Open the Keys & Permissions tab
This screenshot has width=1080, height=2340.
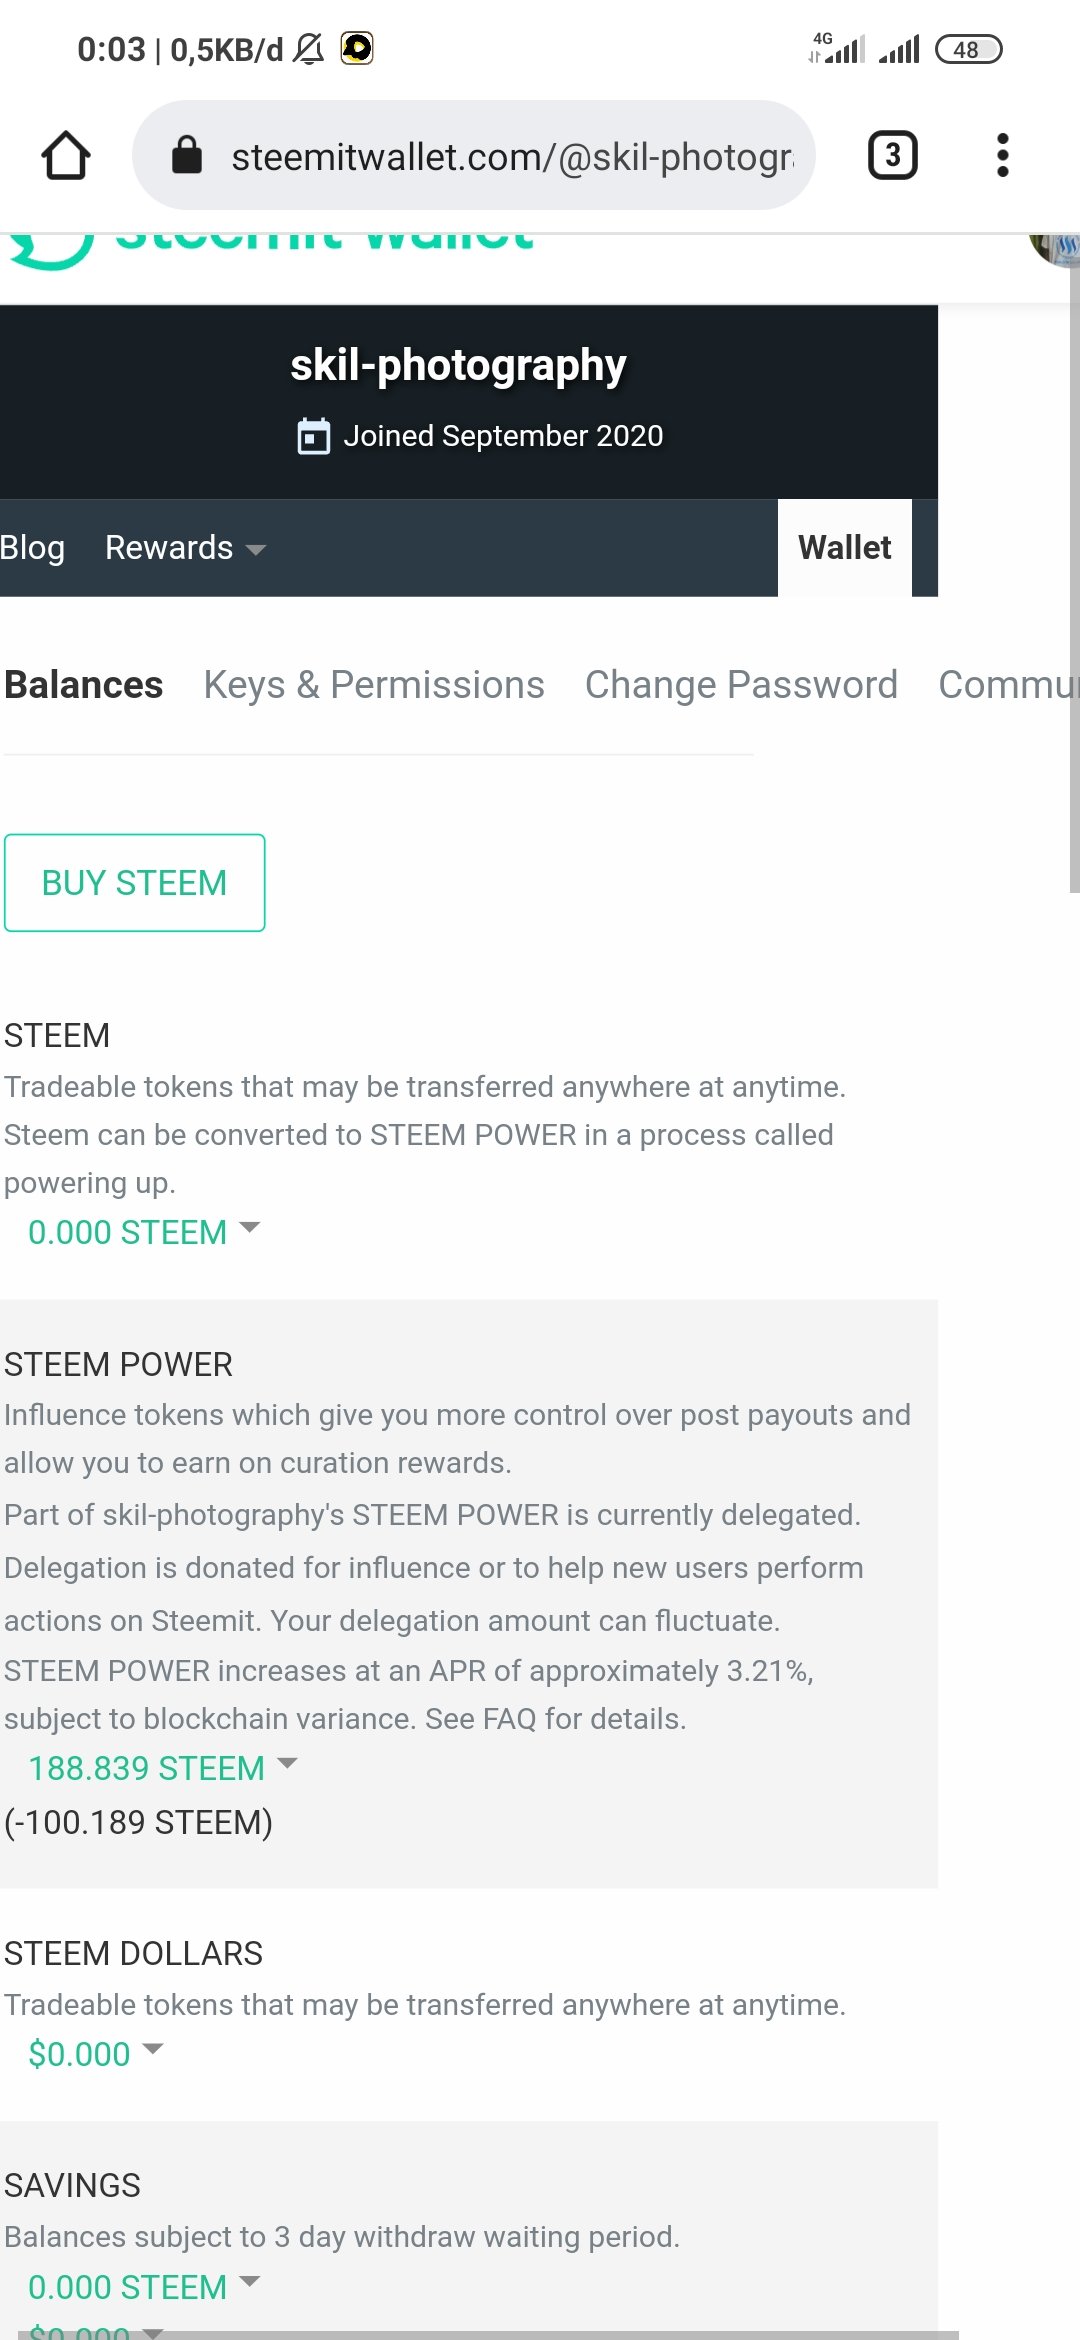pos(374,685)
